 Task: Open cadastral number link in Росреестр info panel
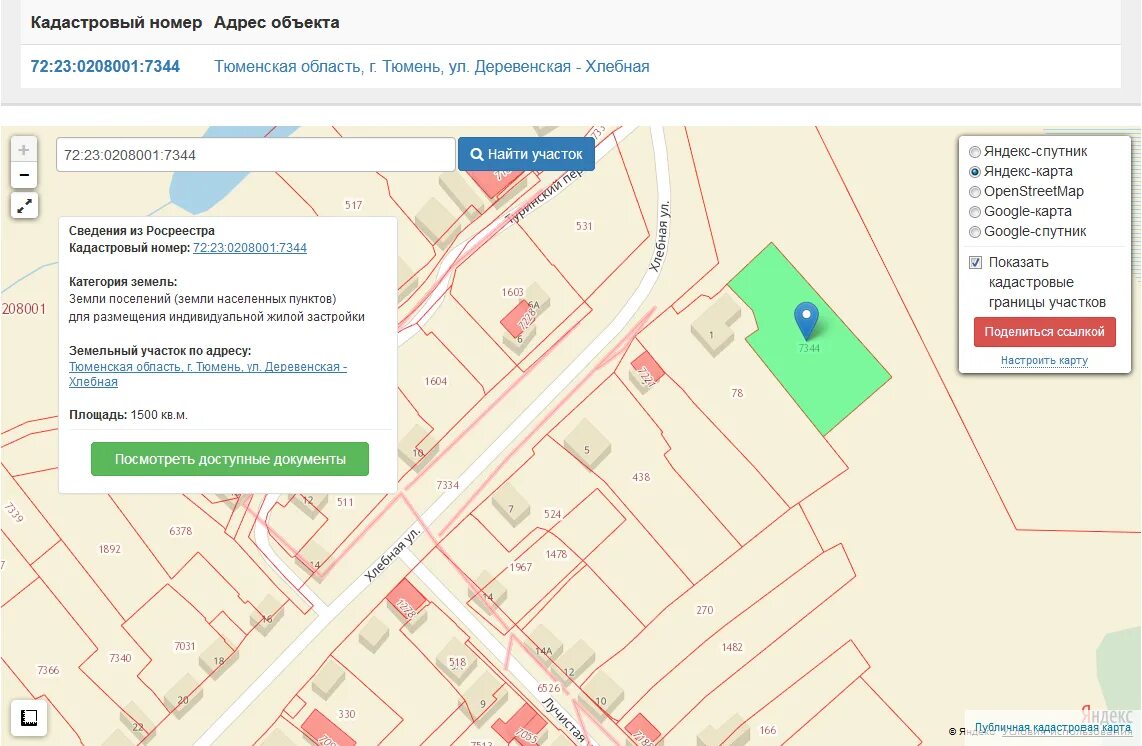pos(250,248)
